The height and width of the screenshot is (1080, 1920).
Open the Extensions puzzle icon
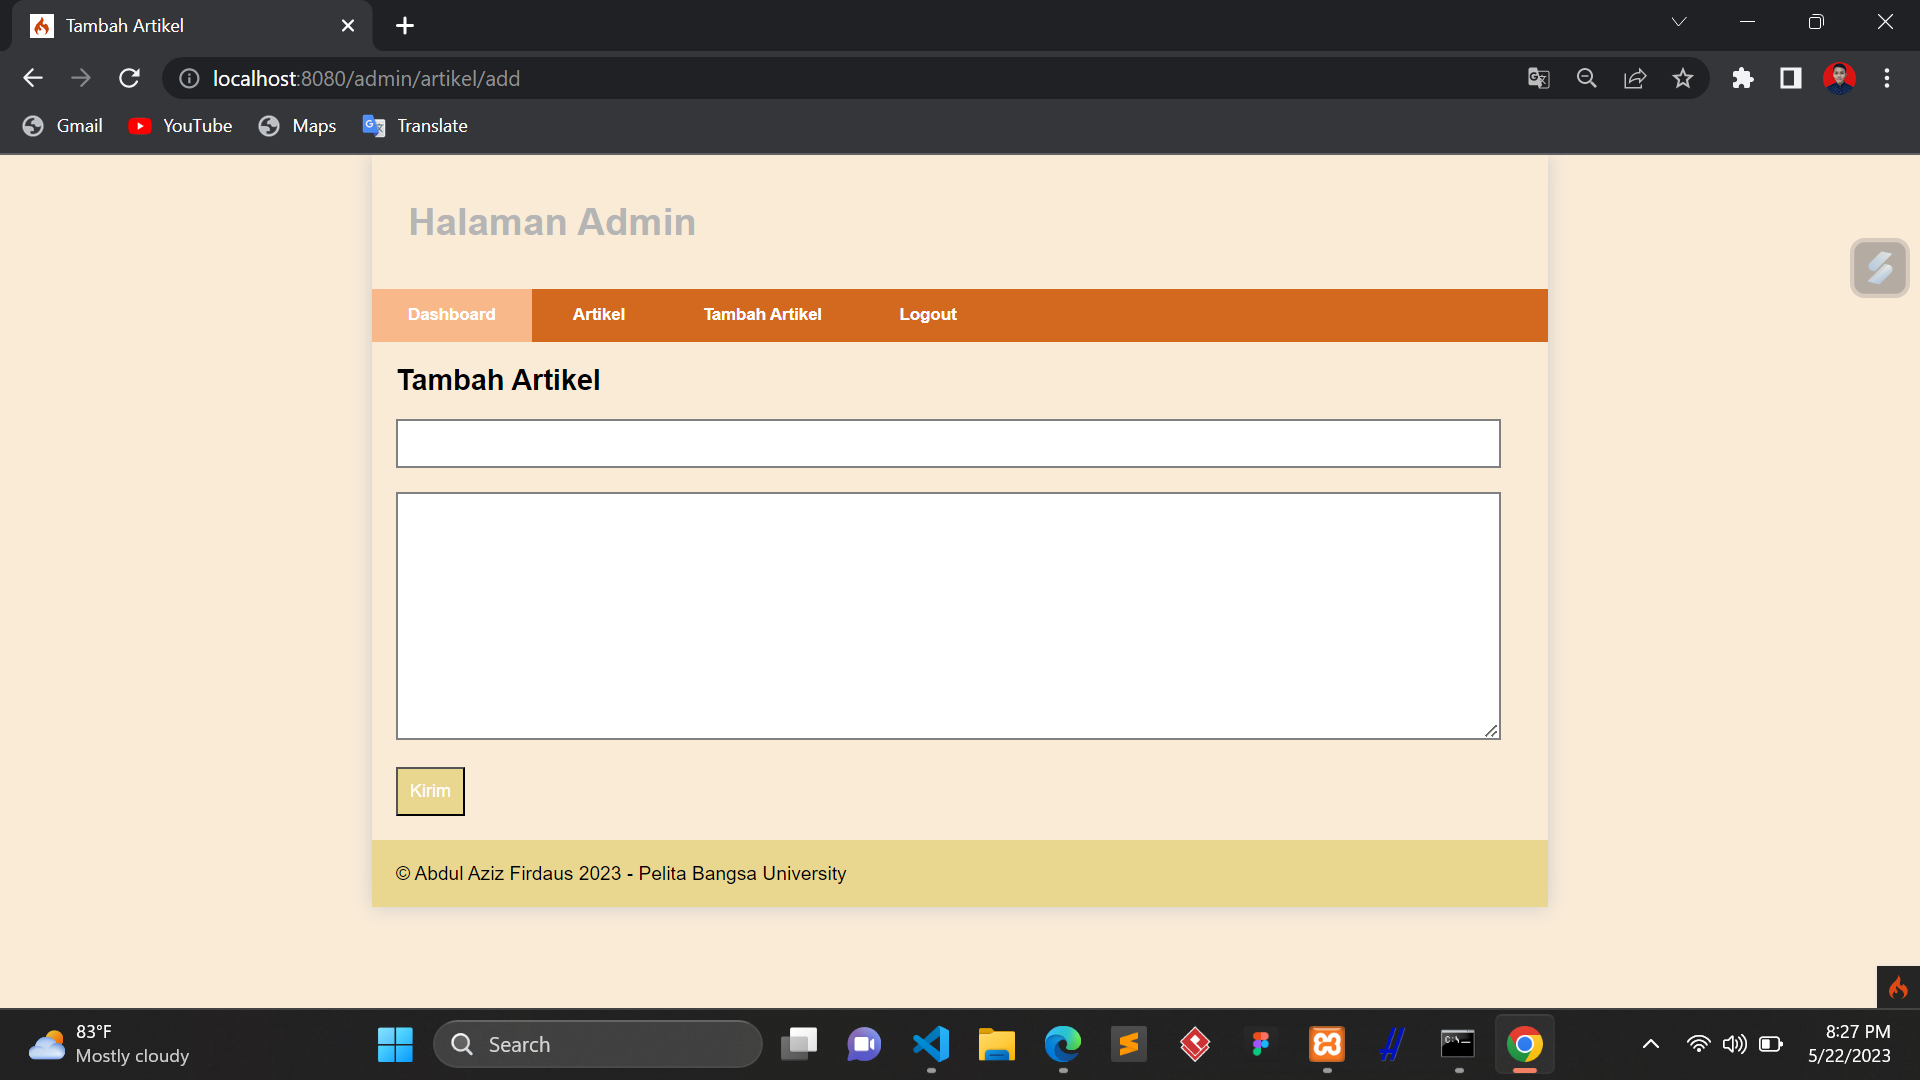pyautogui.click(x=1743, y=78)
